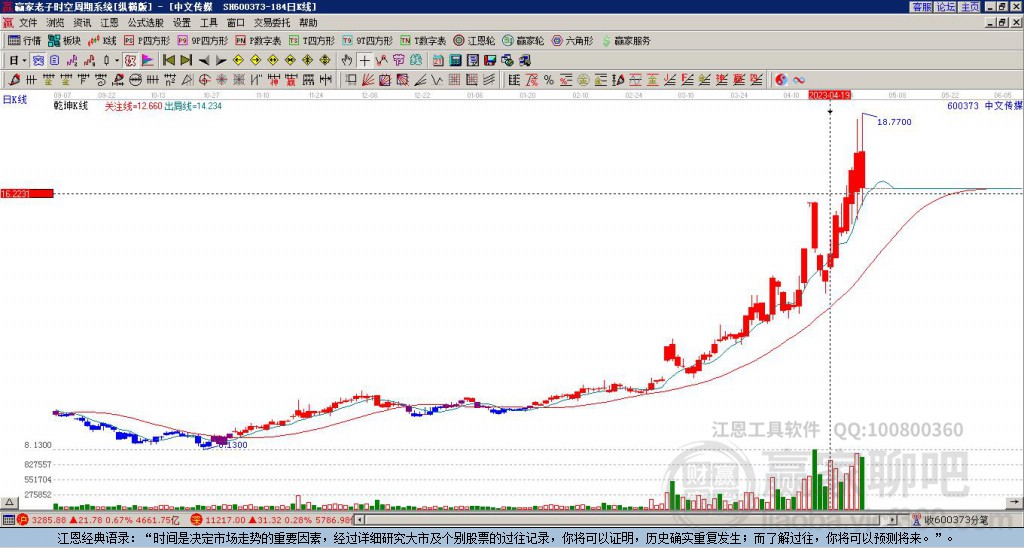Click the 行情 quotes toolbar button
The height and width of the screenshot is (548, 1024).
pos(24,40)
